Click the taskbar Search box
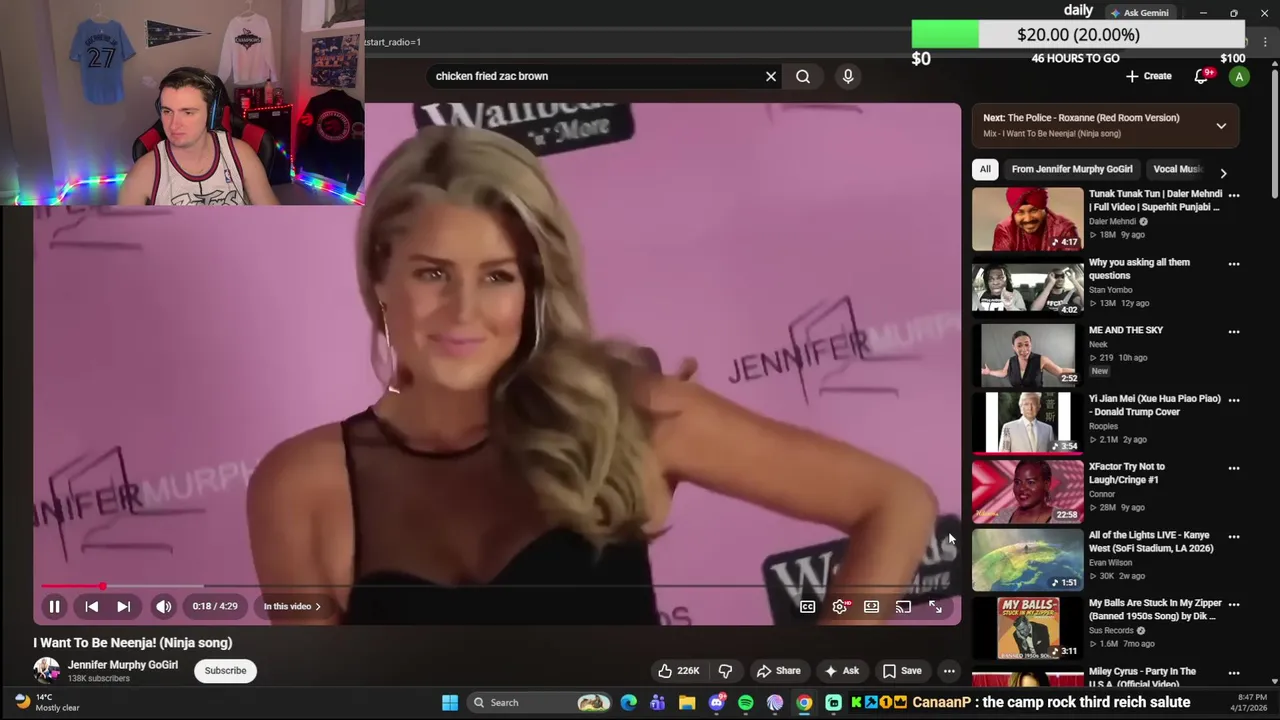Image resolution: width=1280 pixels, height=720 pixels. [540, 702]
